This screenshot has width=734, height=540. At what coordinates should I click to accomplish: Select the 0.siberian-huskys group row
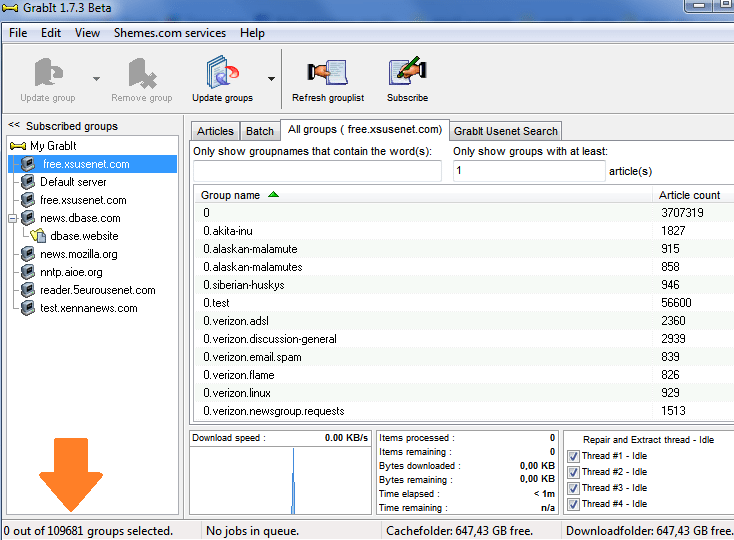click(464, 285)
